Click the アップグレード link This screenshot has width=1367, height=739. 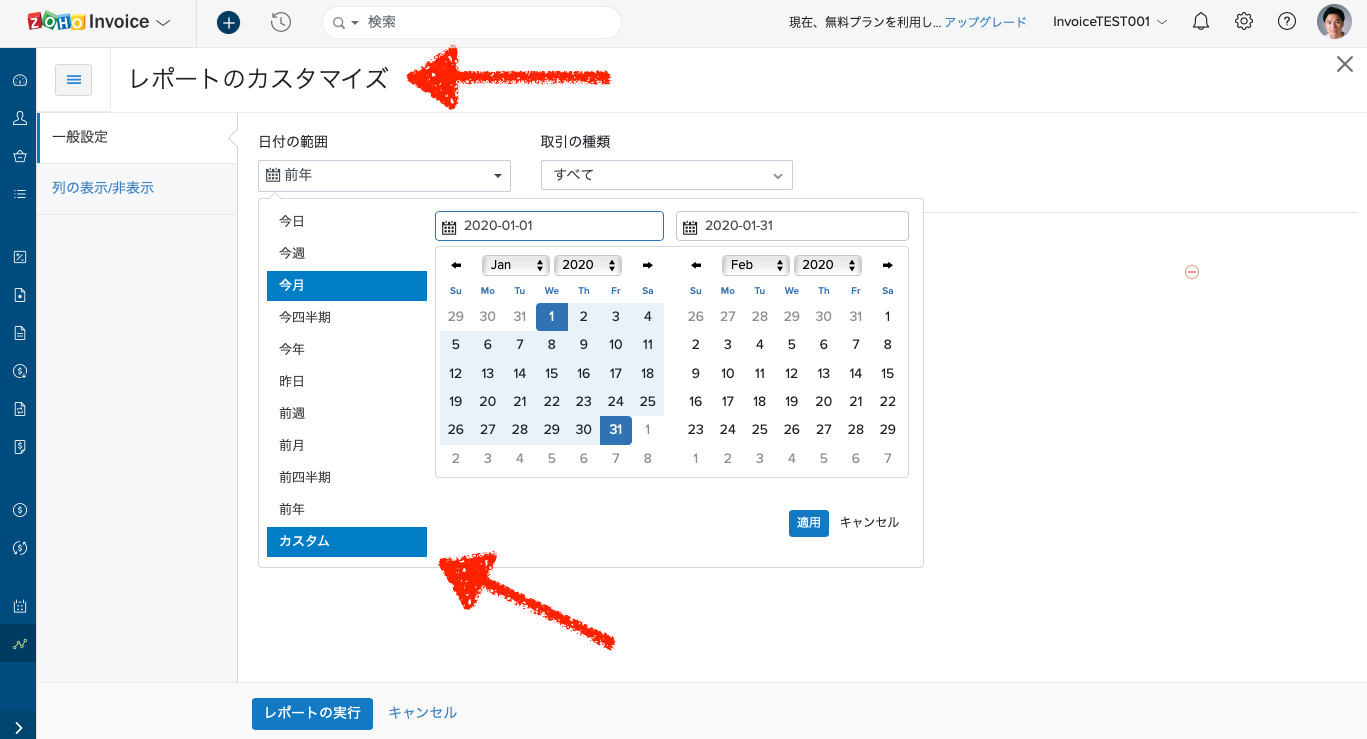985,22
